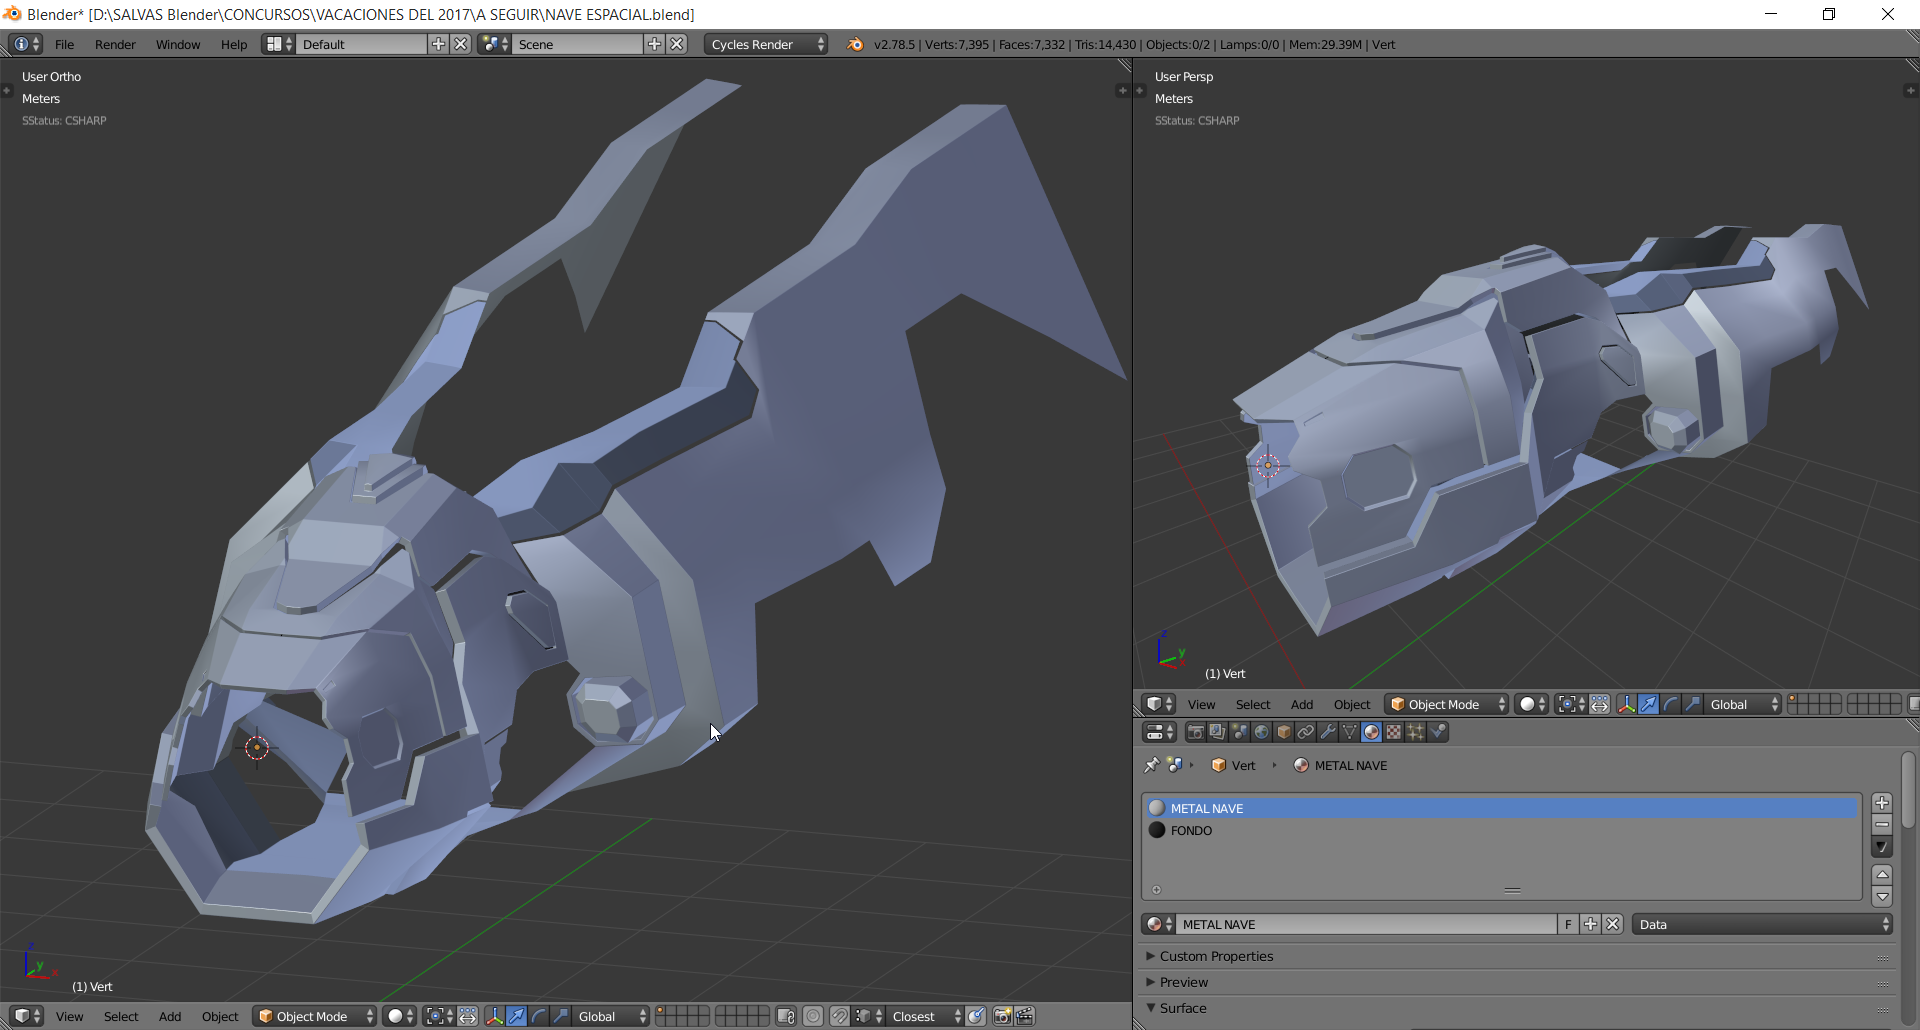Image resolution: width=1920 pixels, height=1030 pixels.
Task: Open the Texture properties checkerboard tab
Action: (x=1393, y=732)
